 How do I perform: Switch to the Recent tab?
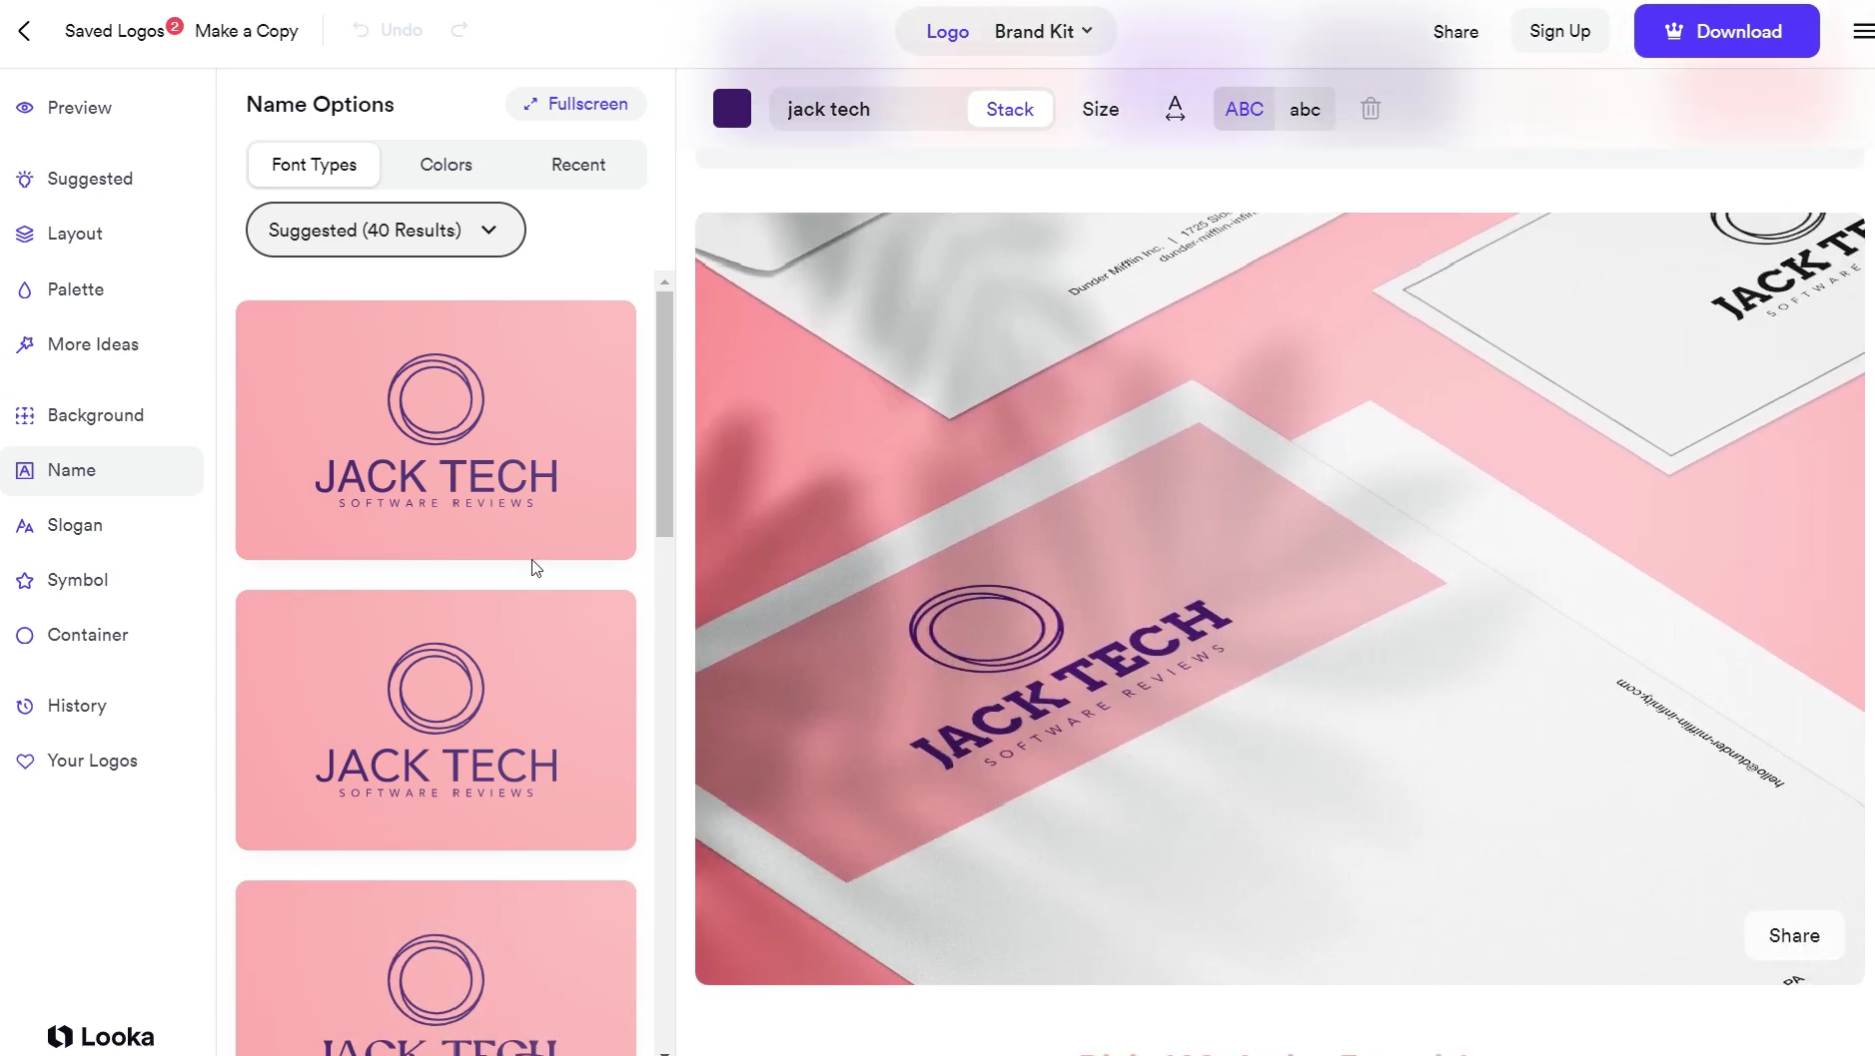point(577,164)
